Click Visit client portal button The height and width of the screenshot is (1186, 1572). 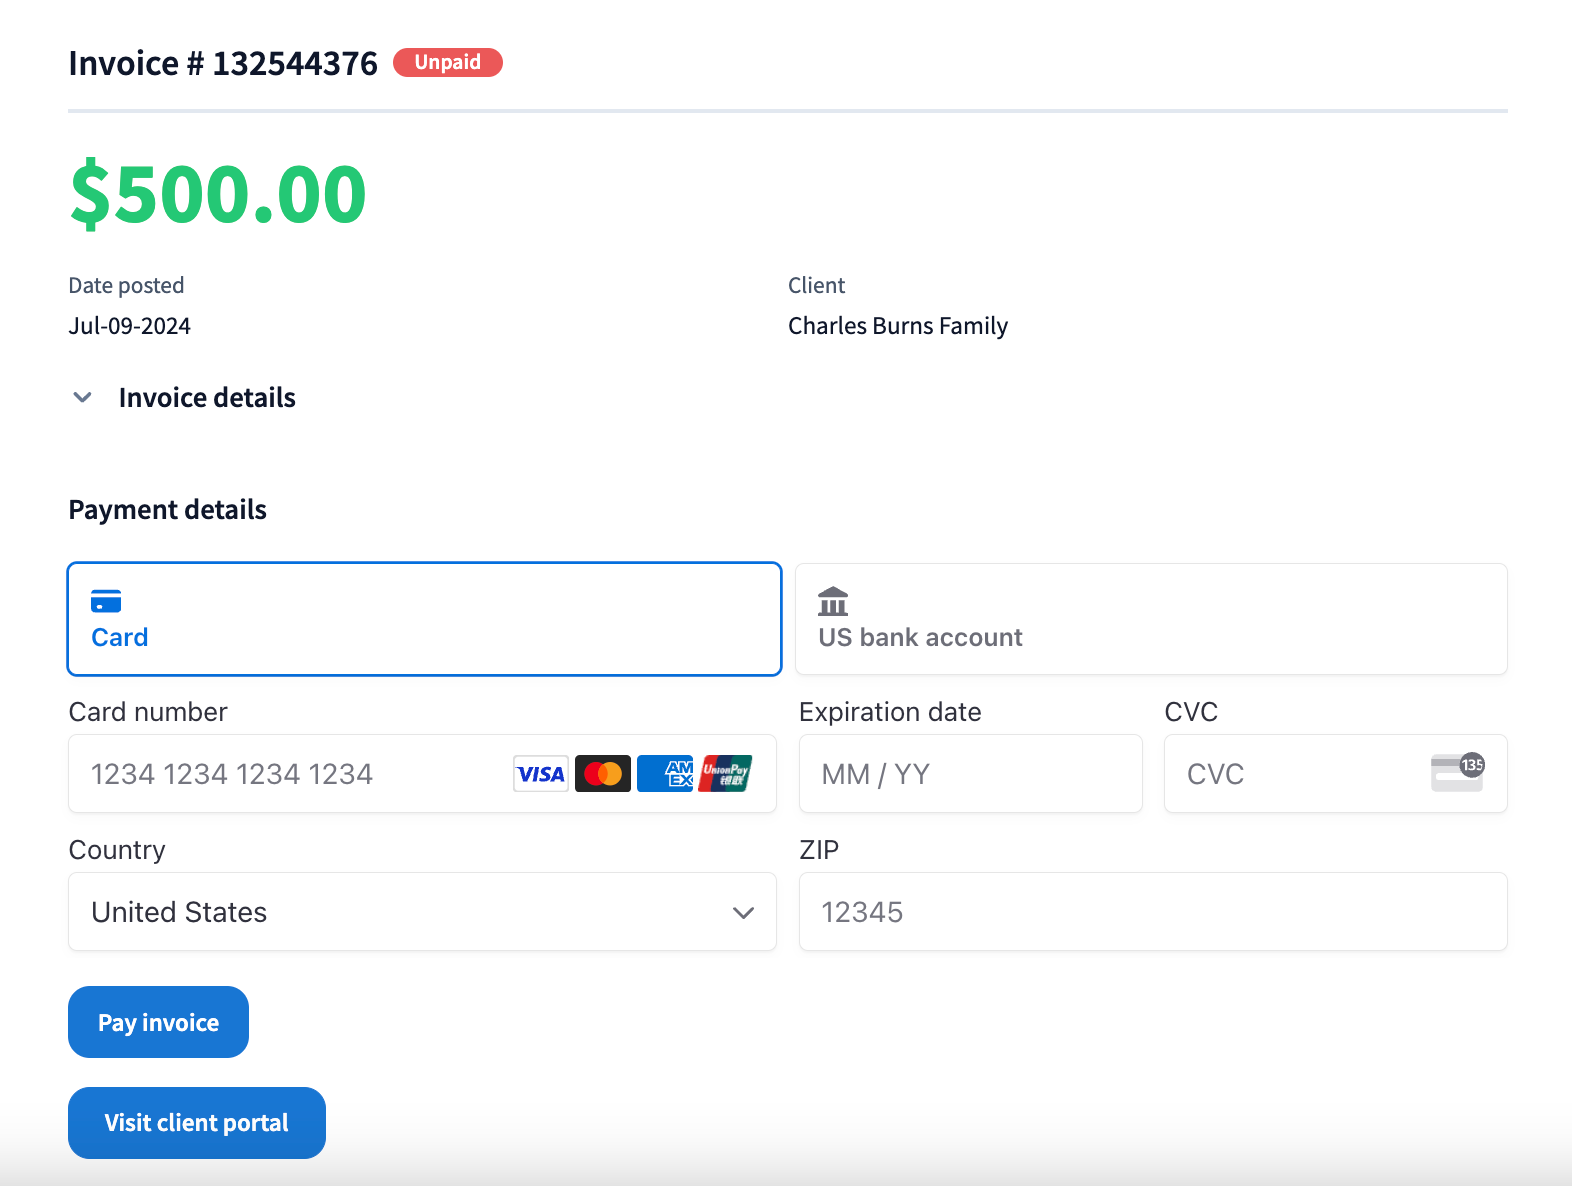pyautogui.click(x=197, y=1123)
